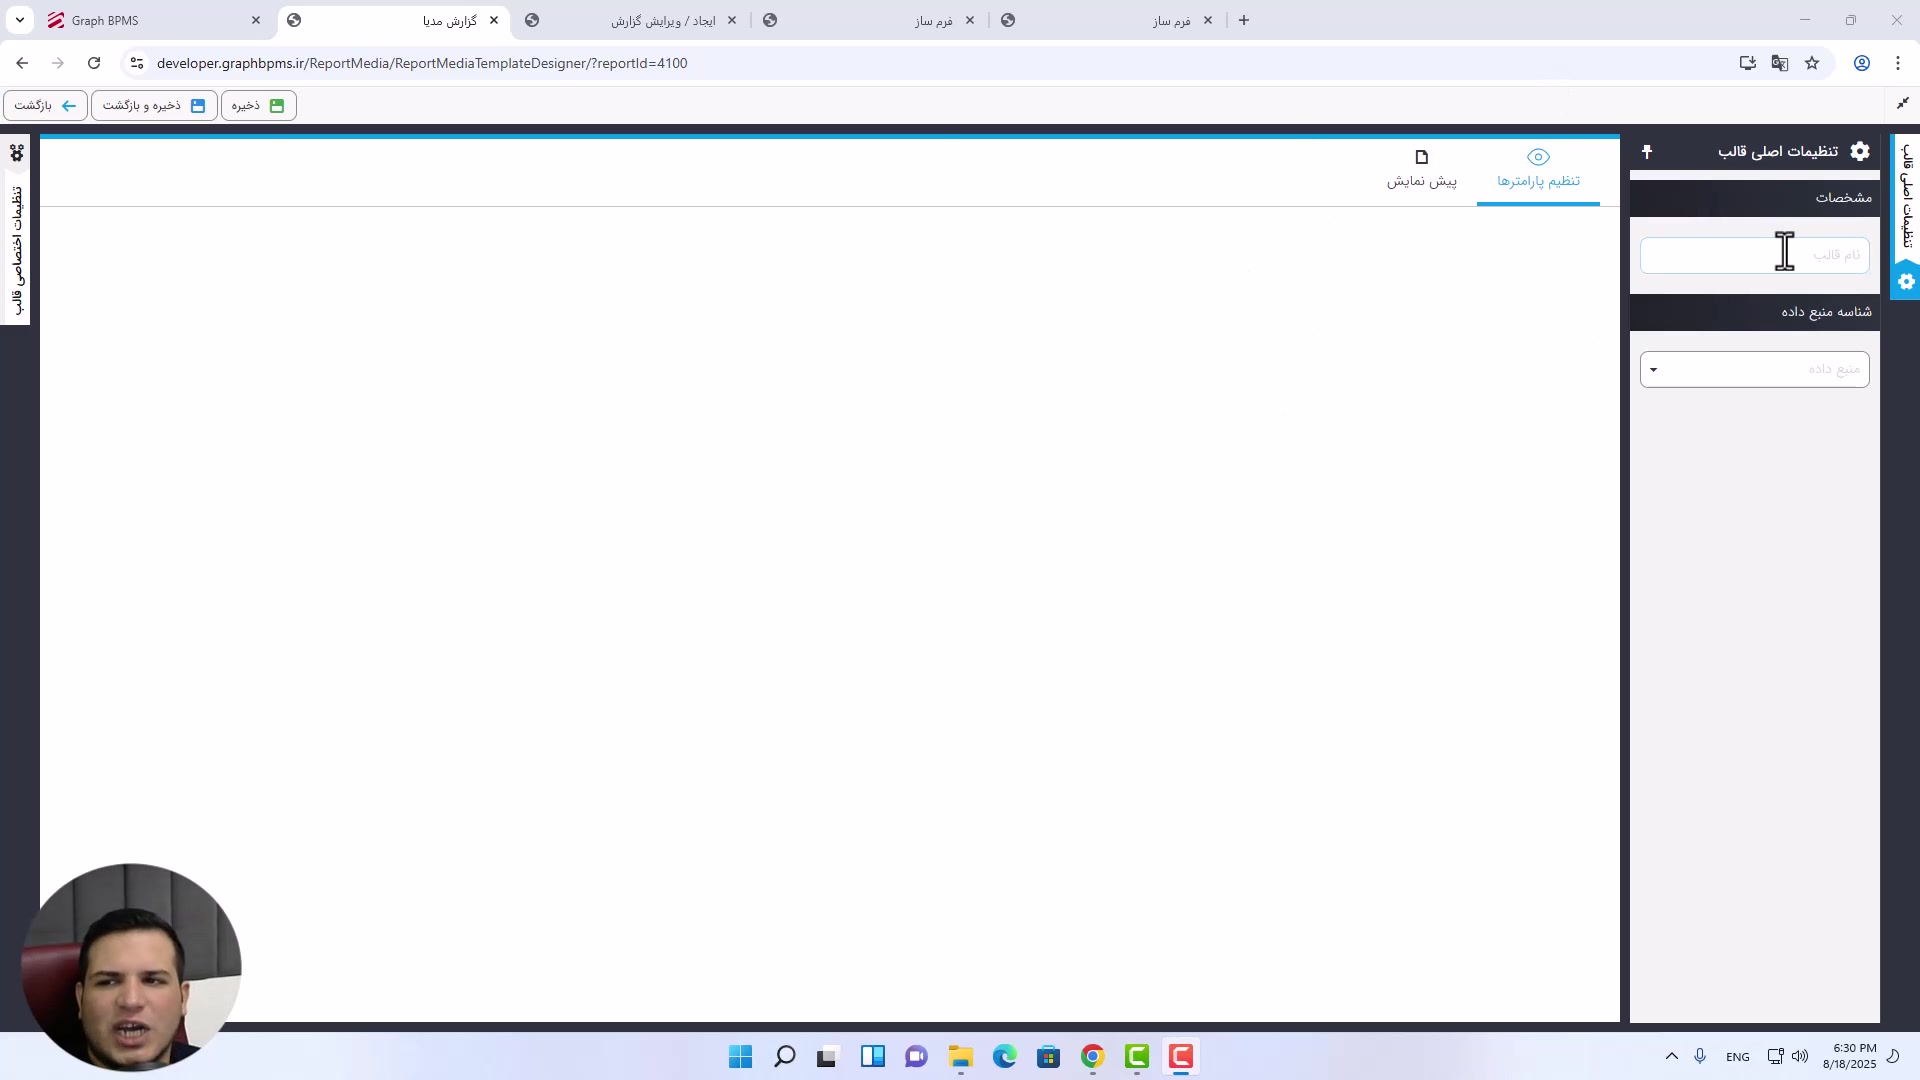Bookmark this page with the star icon
The width and height of the screenshot is (1920, 1080).
click(x=1812, y=63)
